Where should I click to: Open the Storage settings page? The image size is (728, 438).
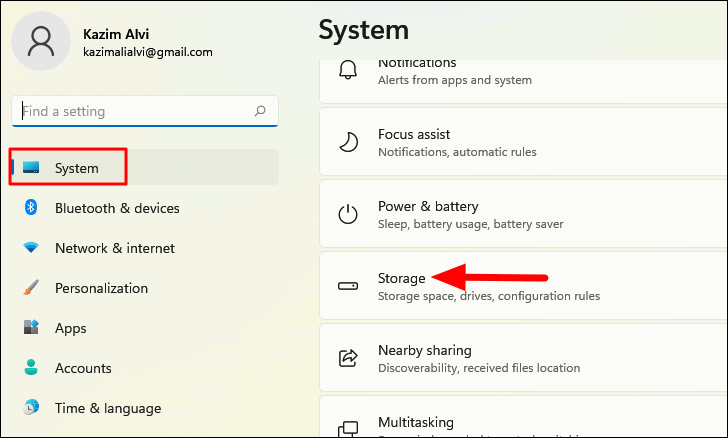(523, 286)
